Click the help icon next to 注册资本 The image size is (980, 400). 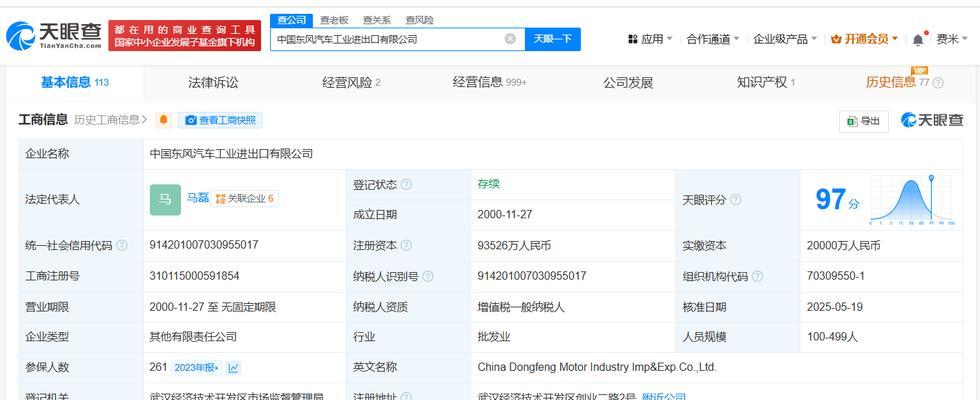(x=406, y=246)
